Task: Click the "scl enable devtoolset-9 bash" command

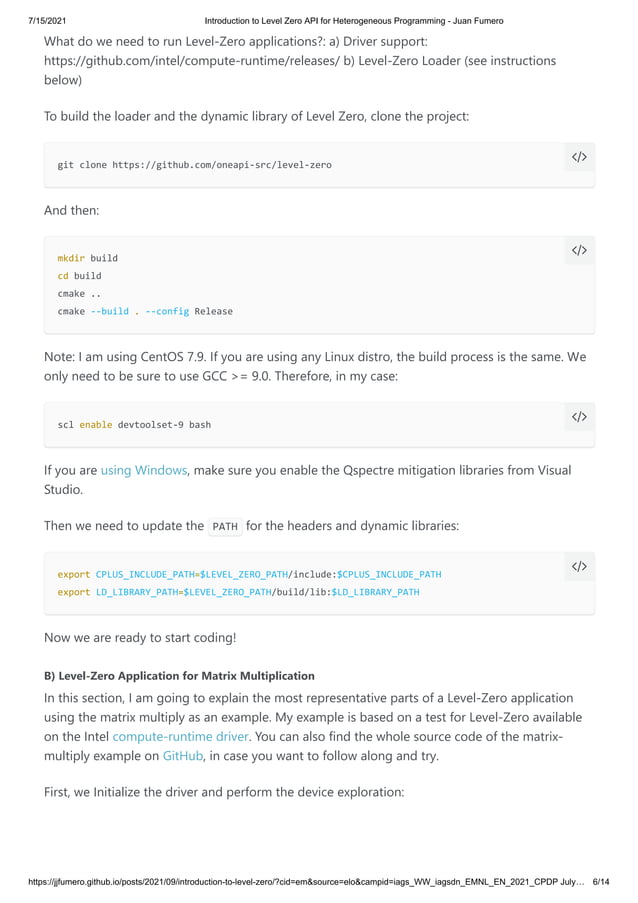Action: [134, 425]
